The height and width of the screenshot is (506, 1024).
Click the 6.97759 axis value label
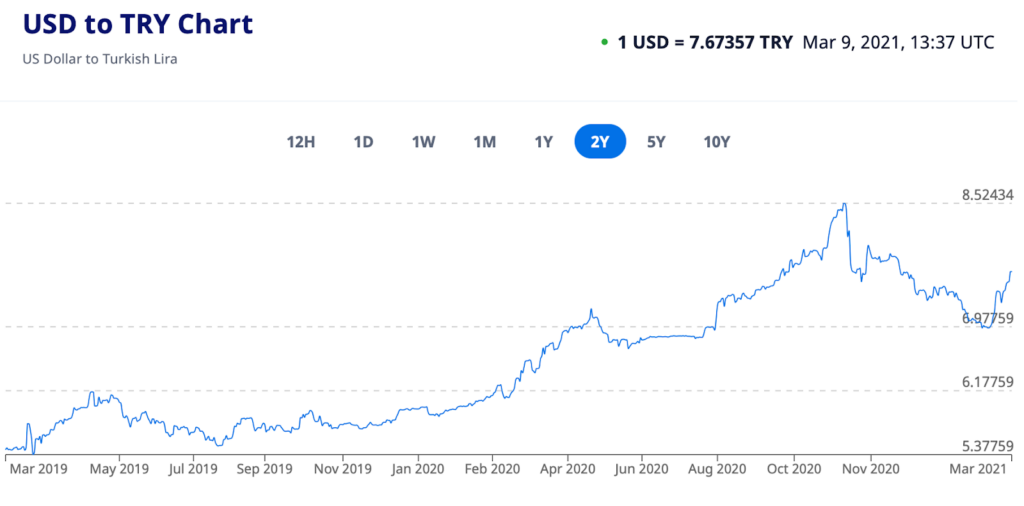987,318
